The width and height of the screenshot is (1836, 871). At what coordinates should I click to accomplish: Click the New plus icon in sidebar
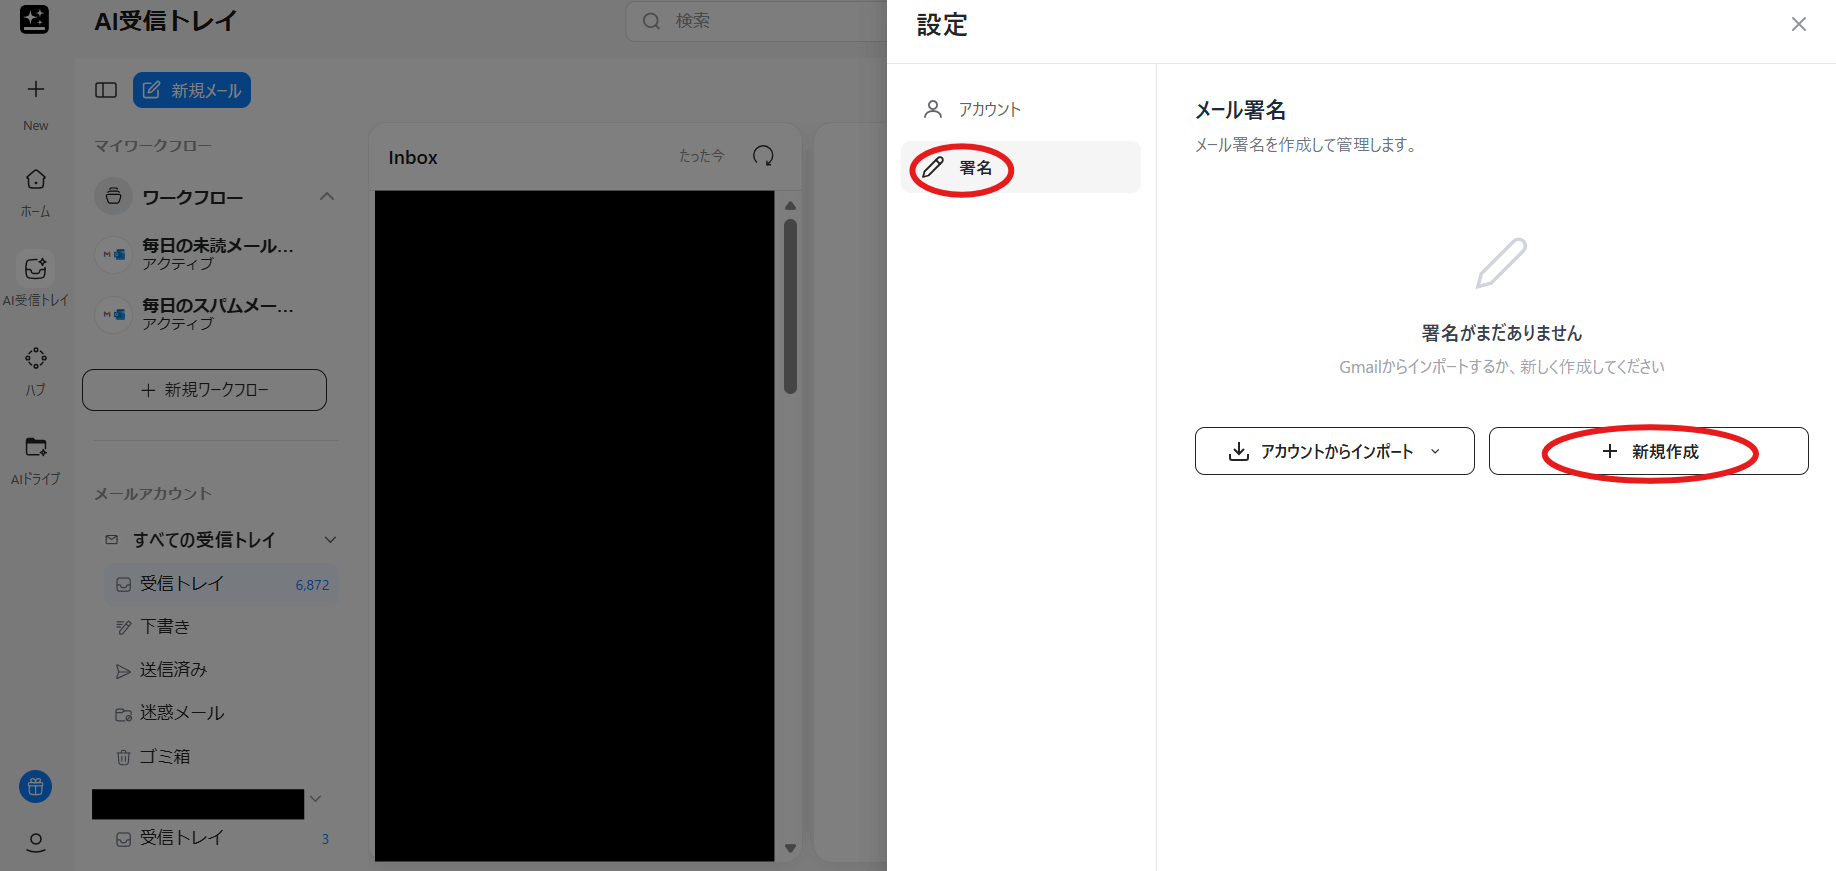point(36,90)
